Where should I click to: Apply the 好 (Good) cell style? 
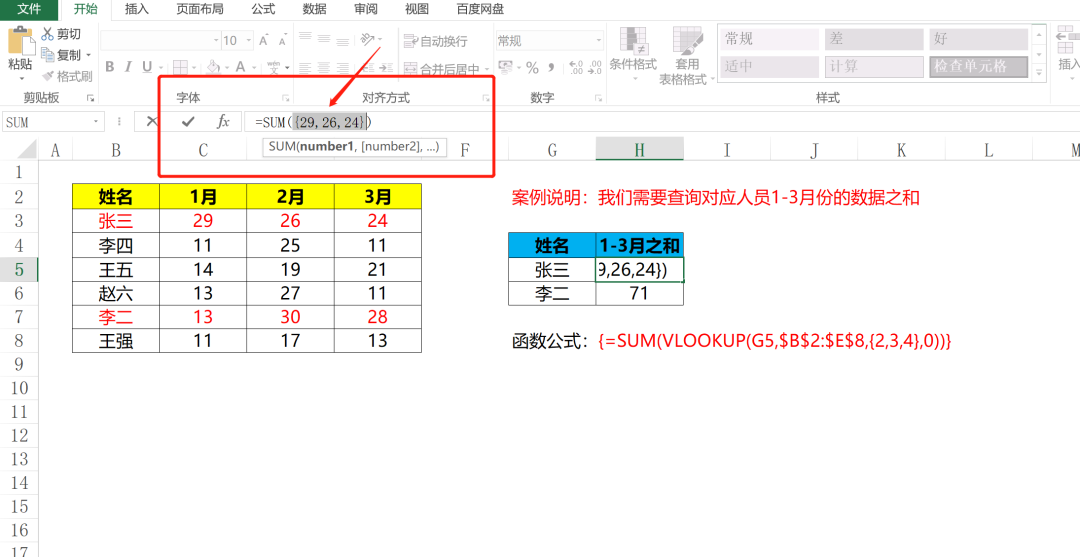978,39
